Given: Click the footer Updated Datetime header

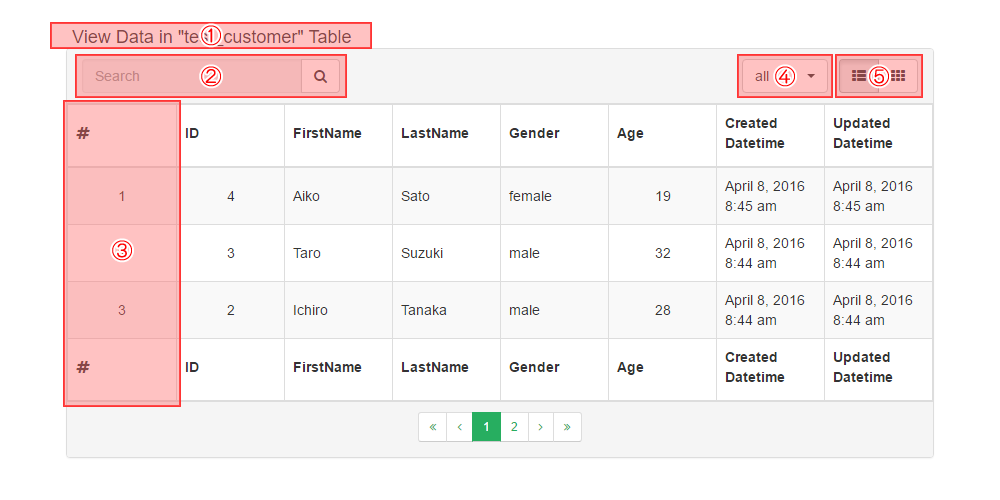Looking at the screenshot, I should coord(862,367).
